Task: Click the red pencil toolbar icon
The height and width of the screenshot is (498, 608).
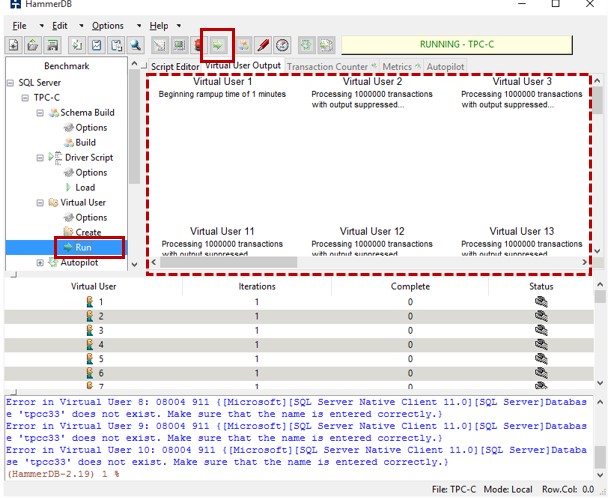Action: tap(262, 45)
